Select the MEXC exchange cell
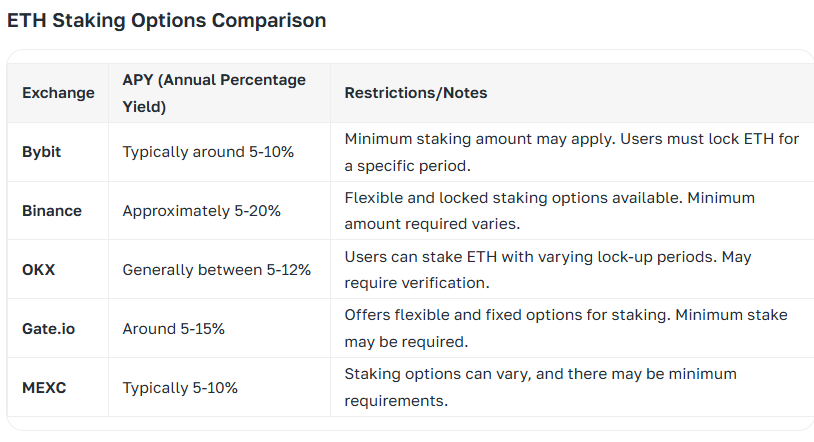 44,387
